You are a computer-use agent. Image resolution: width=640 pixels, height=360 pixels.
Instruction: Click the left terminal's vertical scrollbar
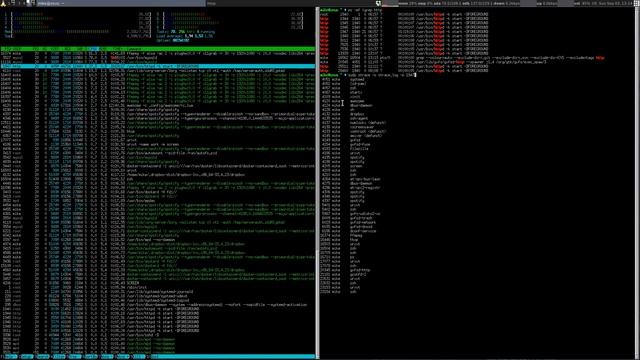coord(317,183)
